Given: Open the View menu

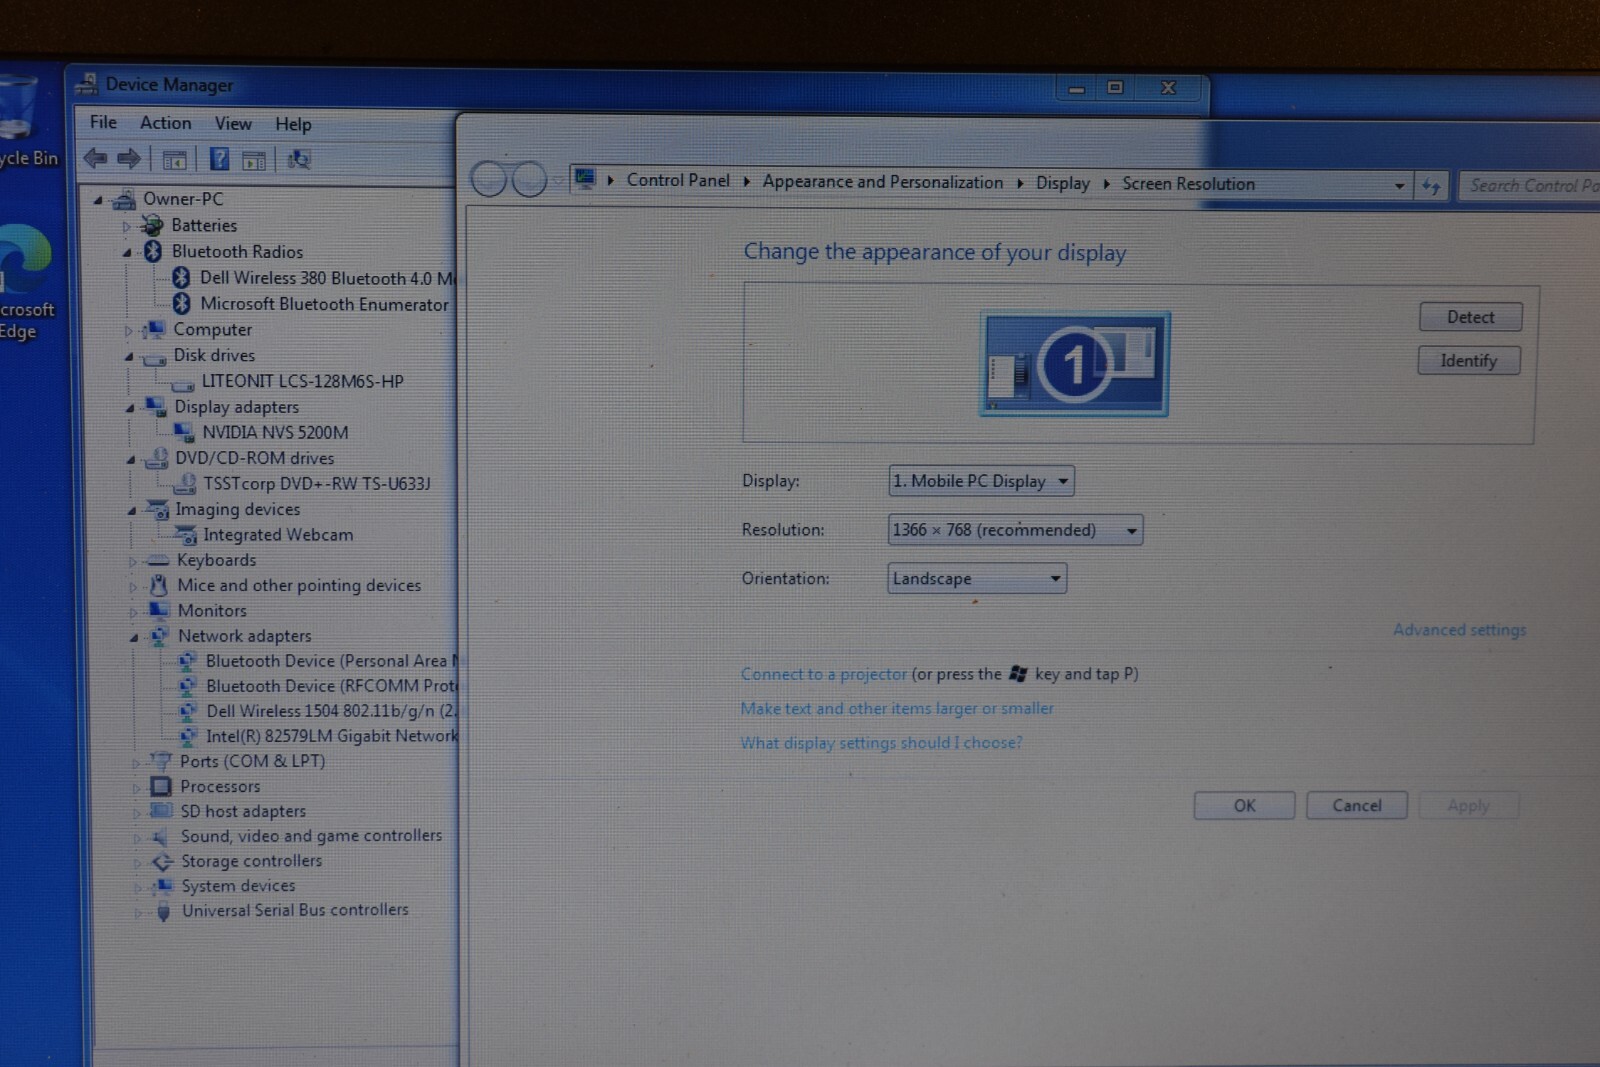Looking at the screenshot, I should 233,124.
